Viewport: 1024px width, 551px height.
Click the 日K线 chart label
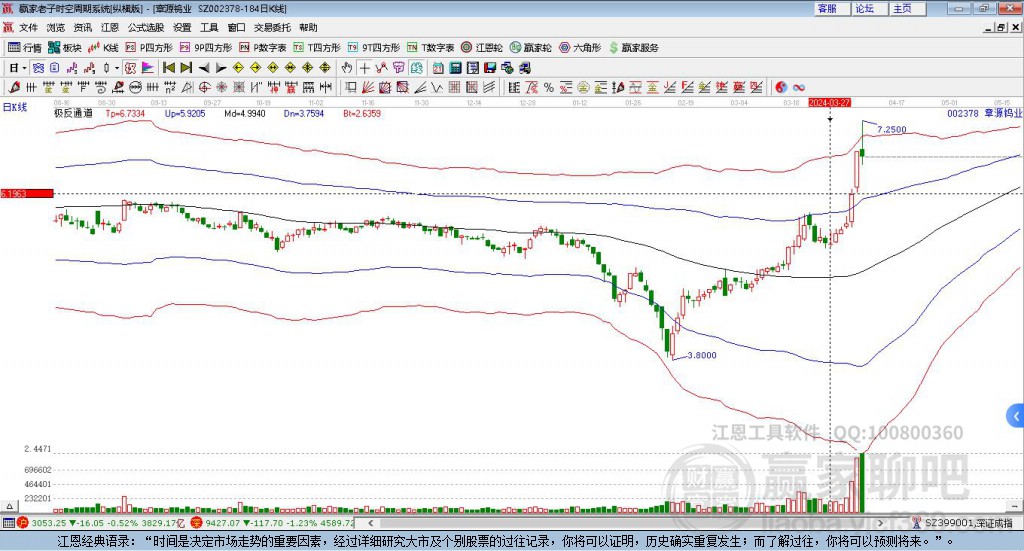tap(15, 108)
